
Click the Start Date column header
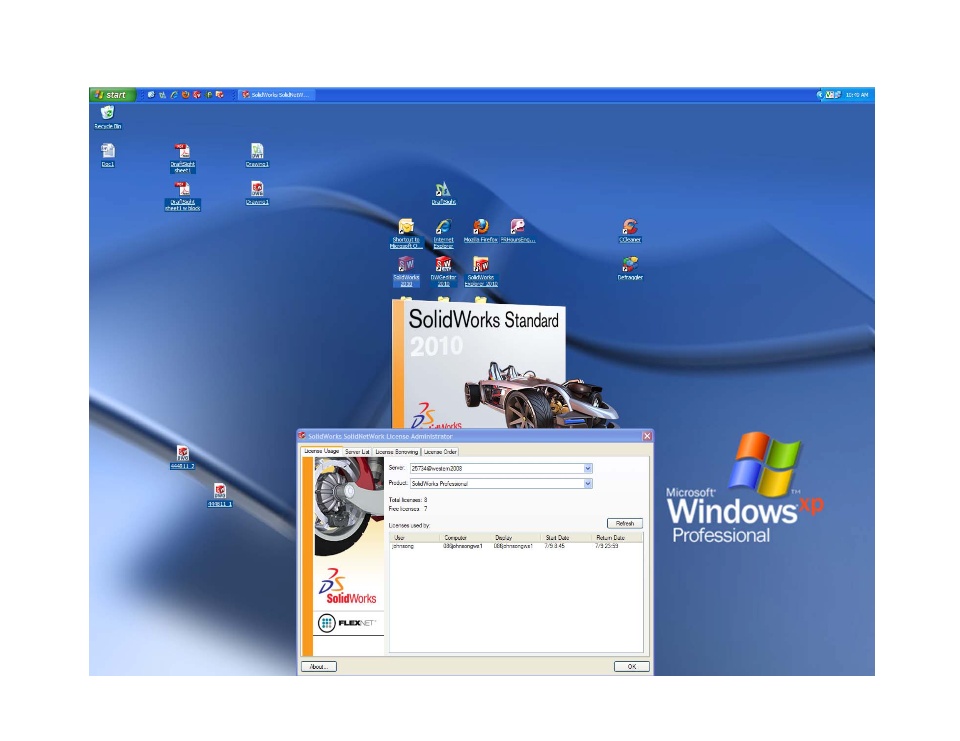pyautogui.click(x=566, y=538)
